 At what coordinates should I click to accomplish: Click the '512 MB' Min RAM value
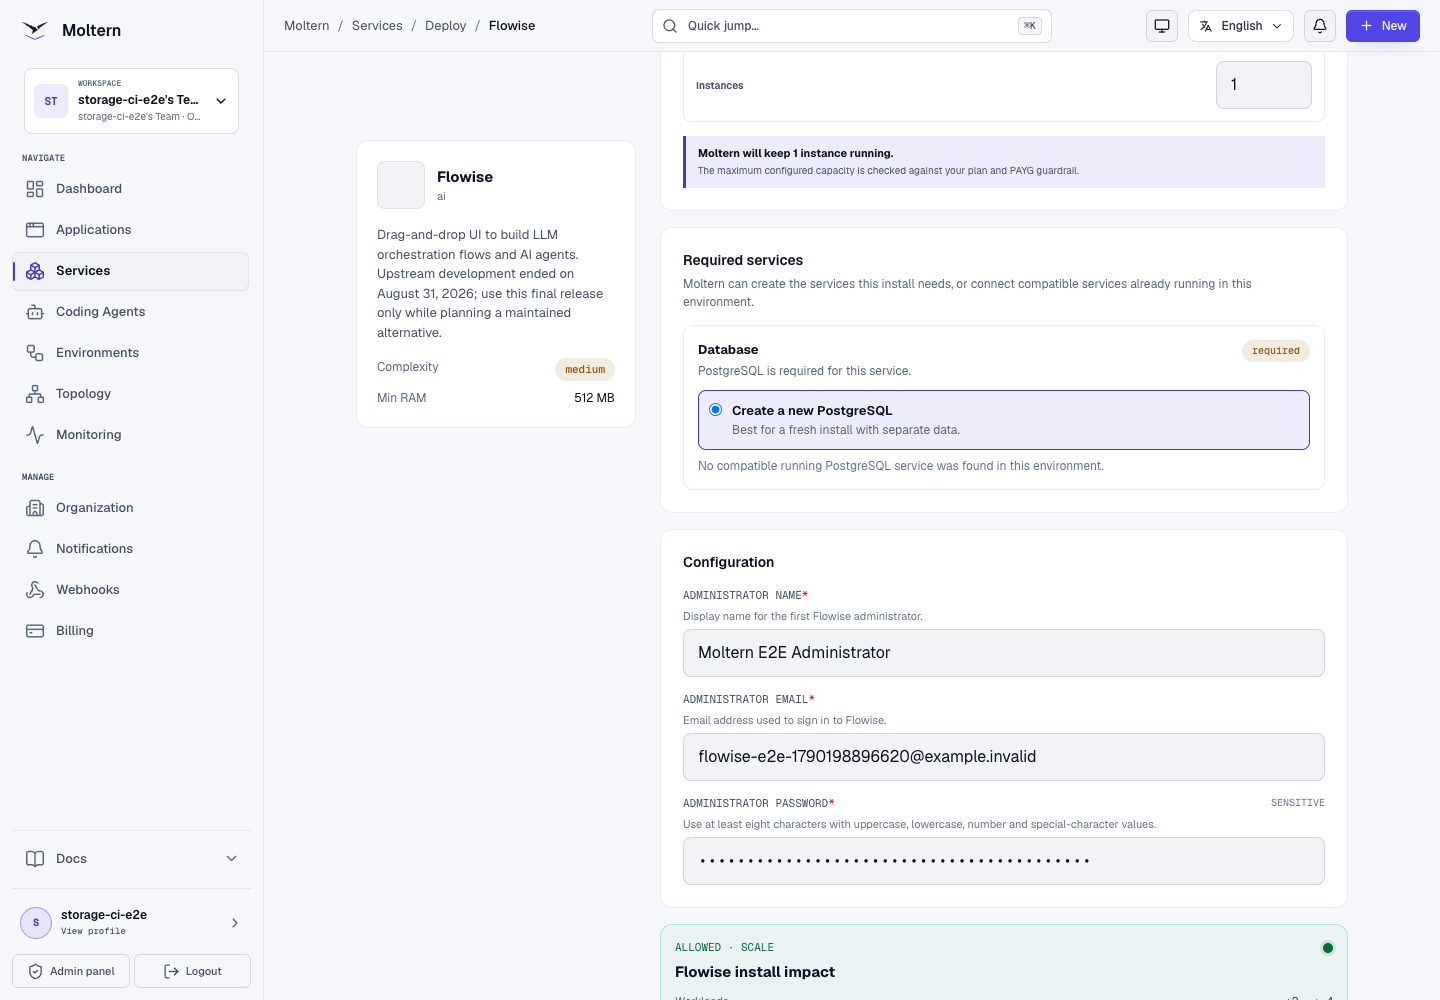click(x=594, y=398)
